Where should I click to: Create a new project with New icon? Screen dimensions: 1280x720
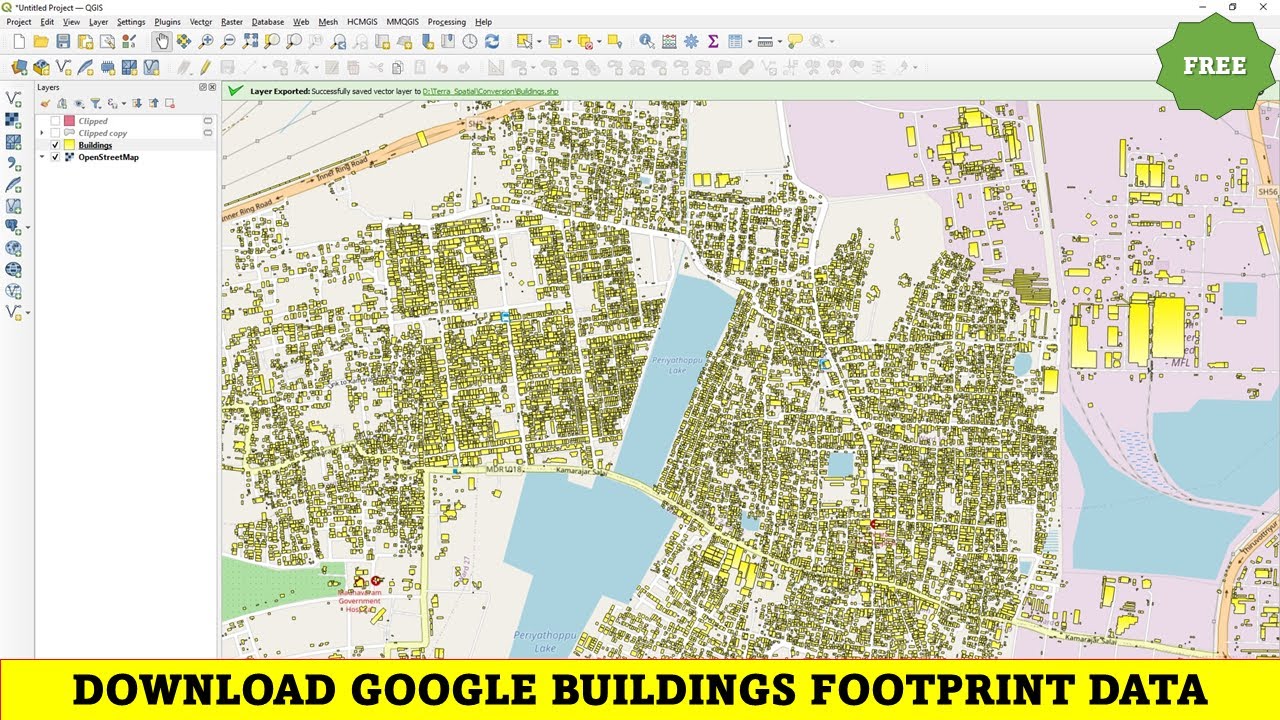19,41
